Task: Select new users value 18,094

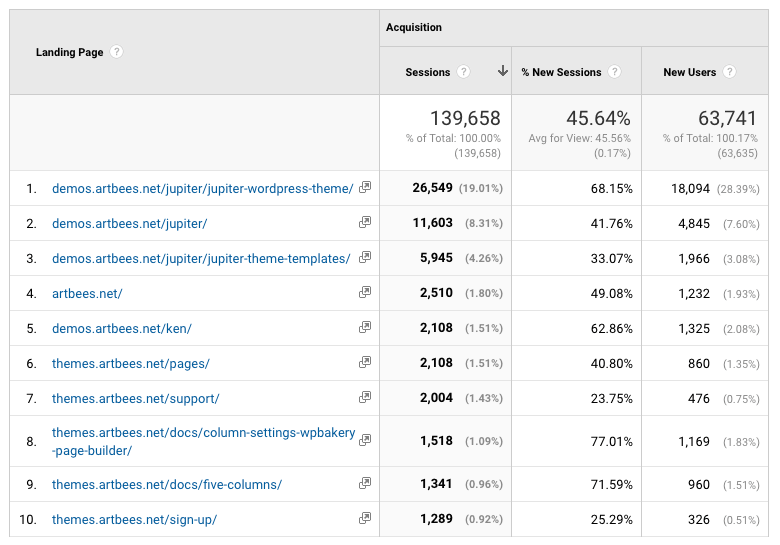Action: (690, 188)
